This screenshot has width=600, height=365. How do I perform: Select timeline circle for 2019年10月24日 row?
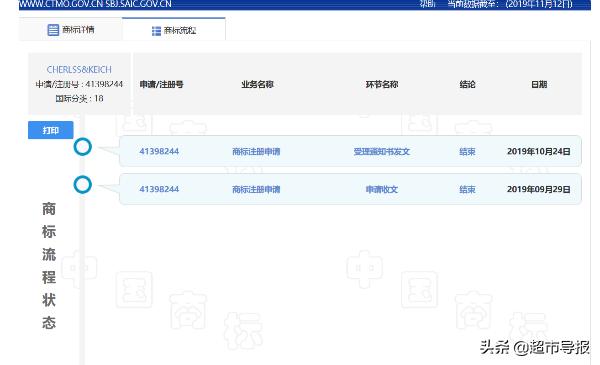click(x=83, y=147)
